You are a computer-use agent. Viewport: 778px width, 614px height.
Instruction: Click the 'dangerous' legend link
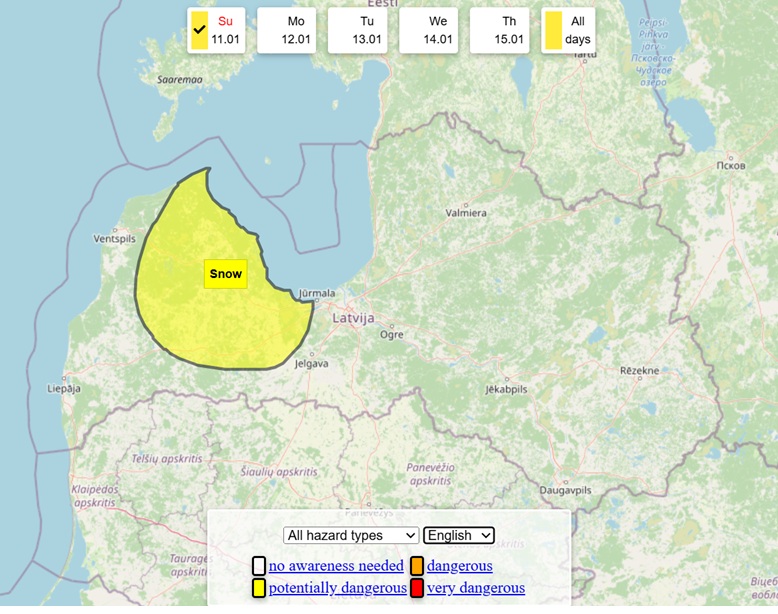click(459, 566)
